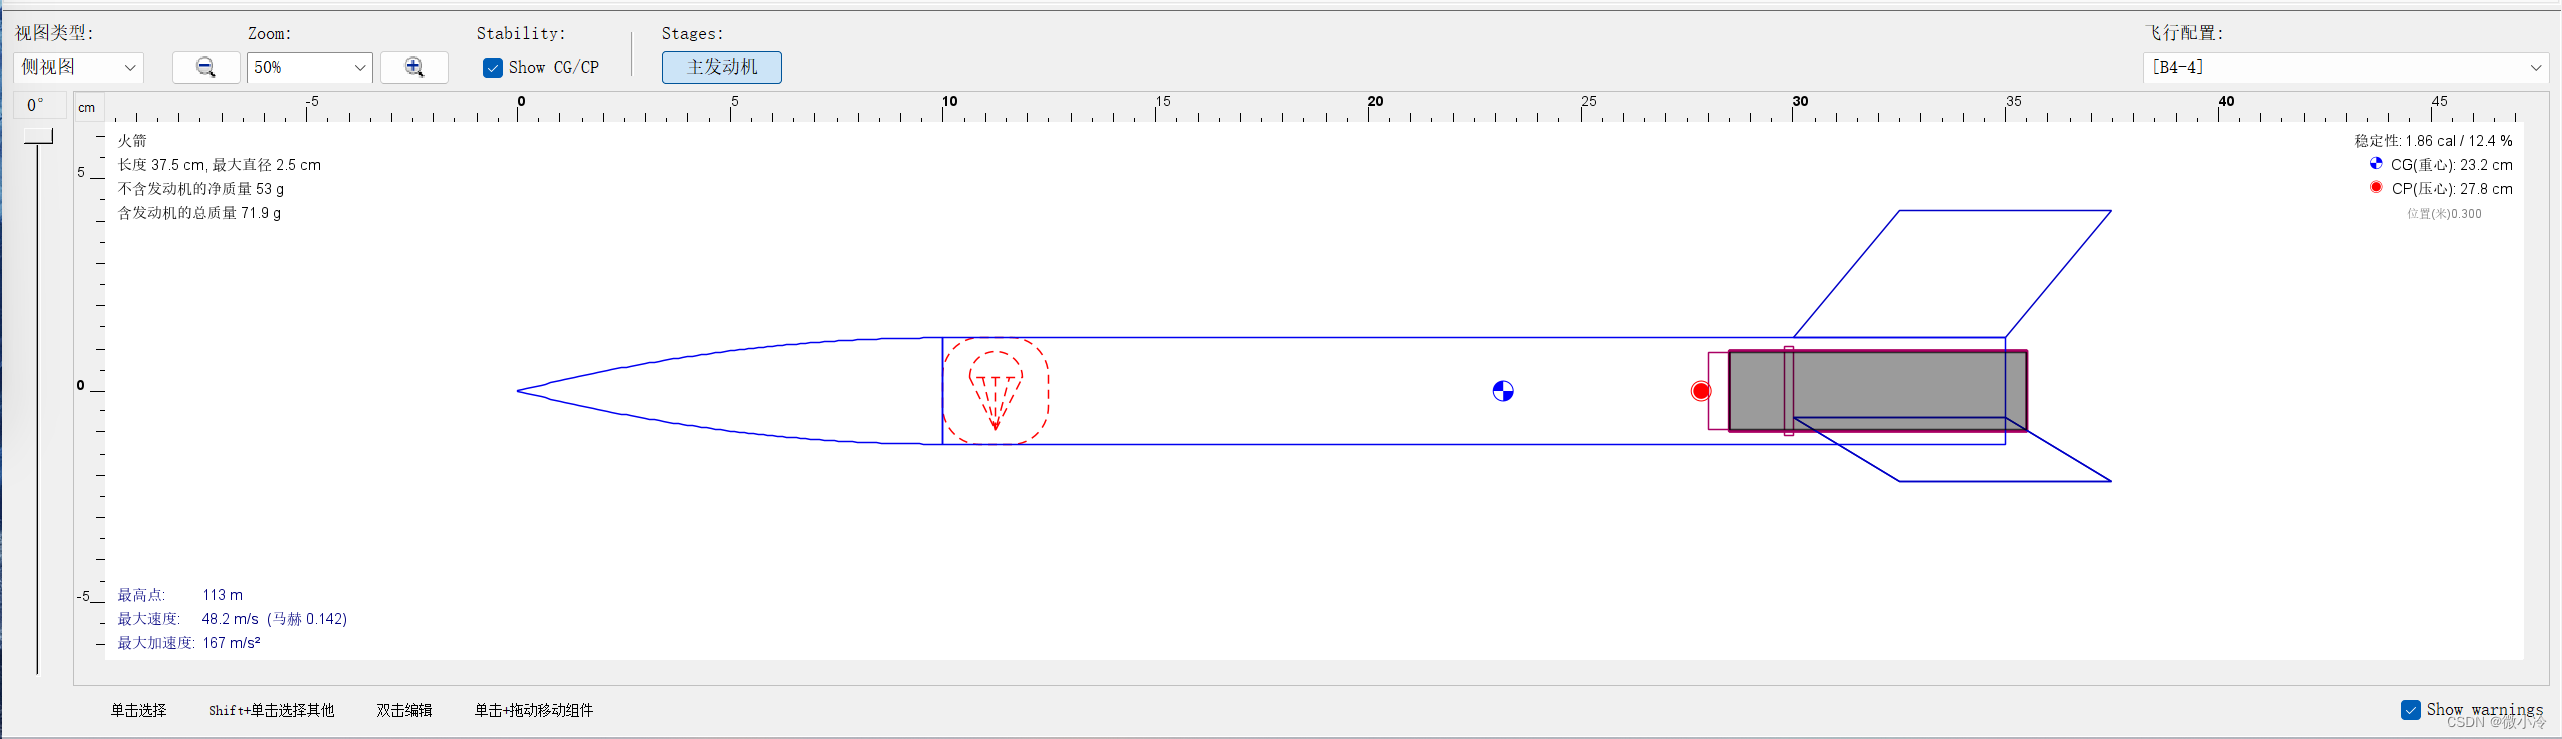Open the 50% zoom level dropdown
The width and height of the screenshot is (2562, 739).
(x=310, y=67)
